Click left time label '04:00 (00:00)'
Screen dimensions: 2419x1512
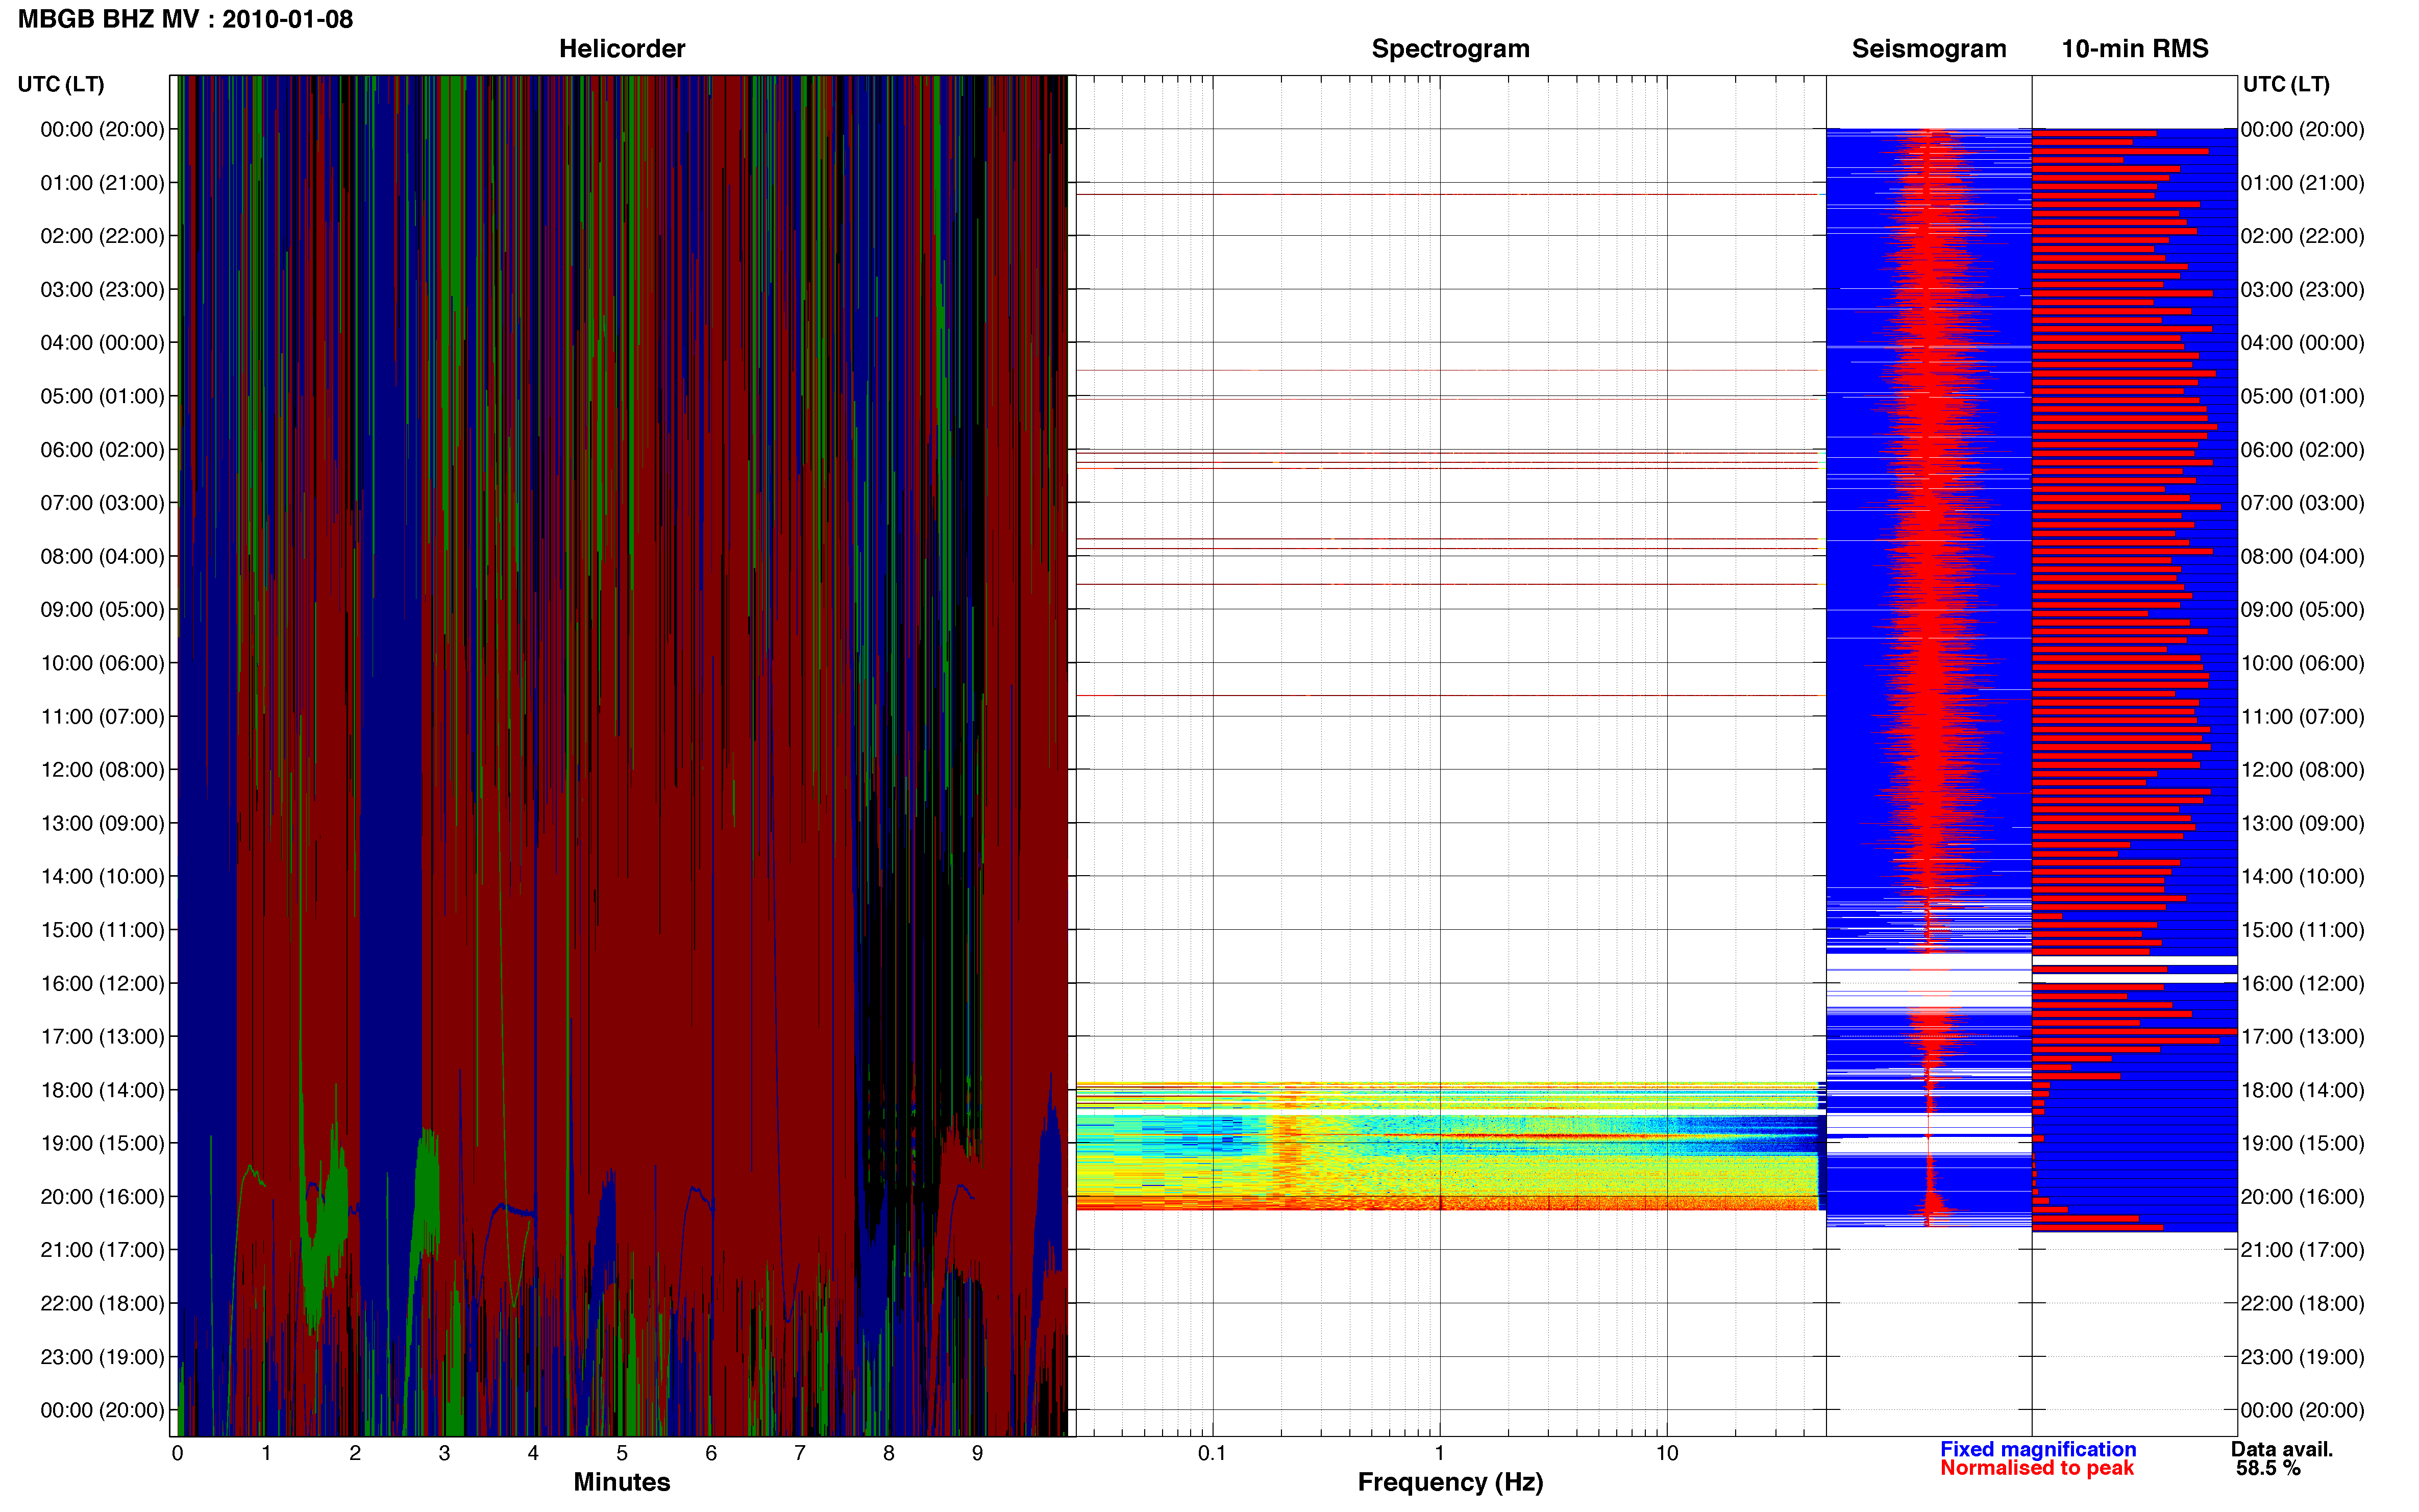[x=102, y=343]
